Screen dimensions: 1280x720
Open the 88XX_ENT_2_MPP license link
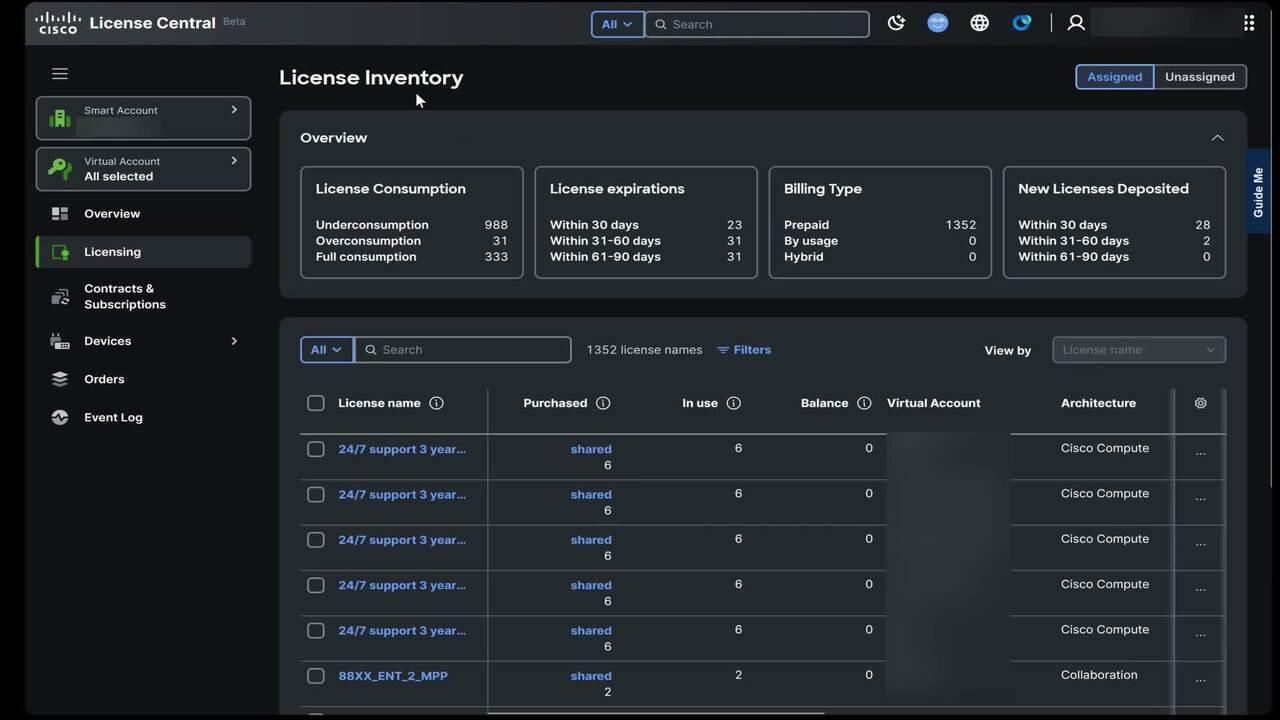(393, 676)
